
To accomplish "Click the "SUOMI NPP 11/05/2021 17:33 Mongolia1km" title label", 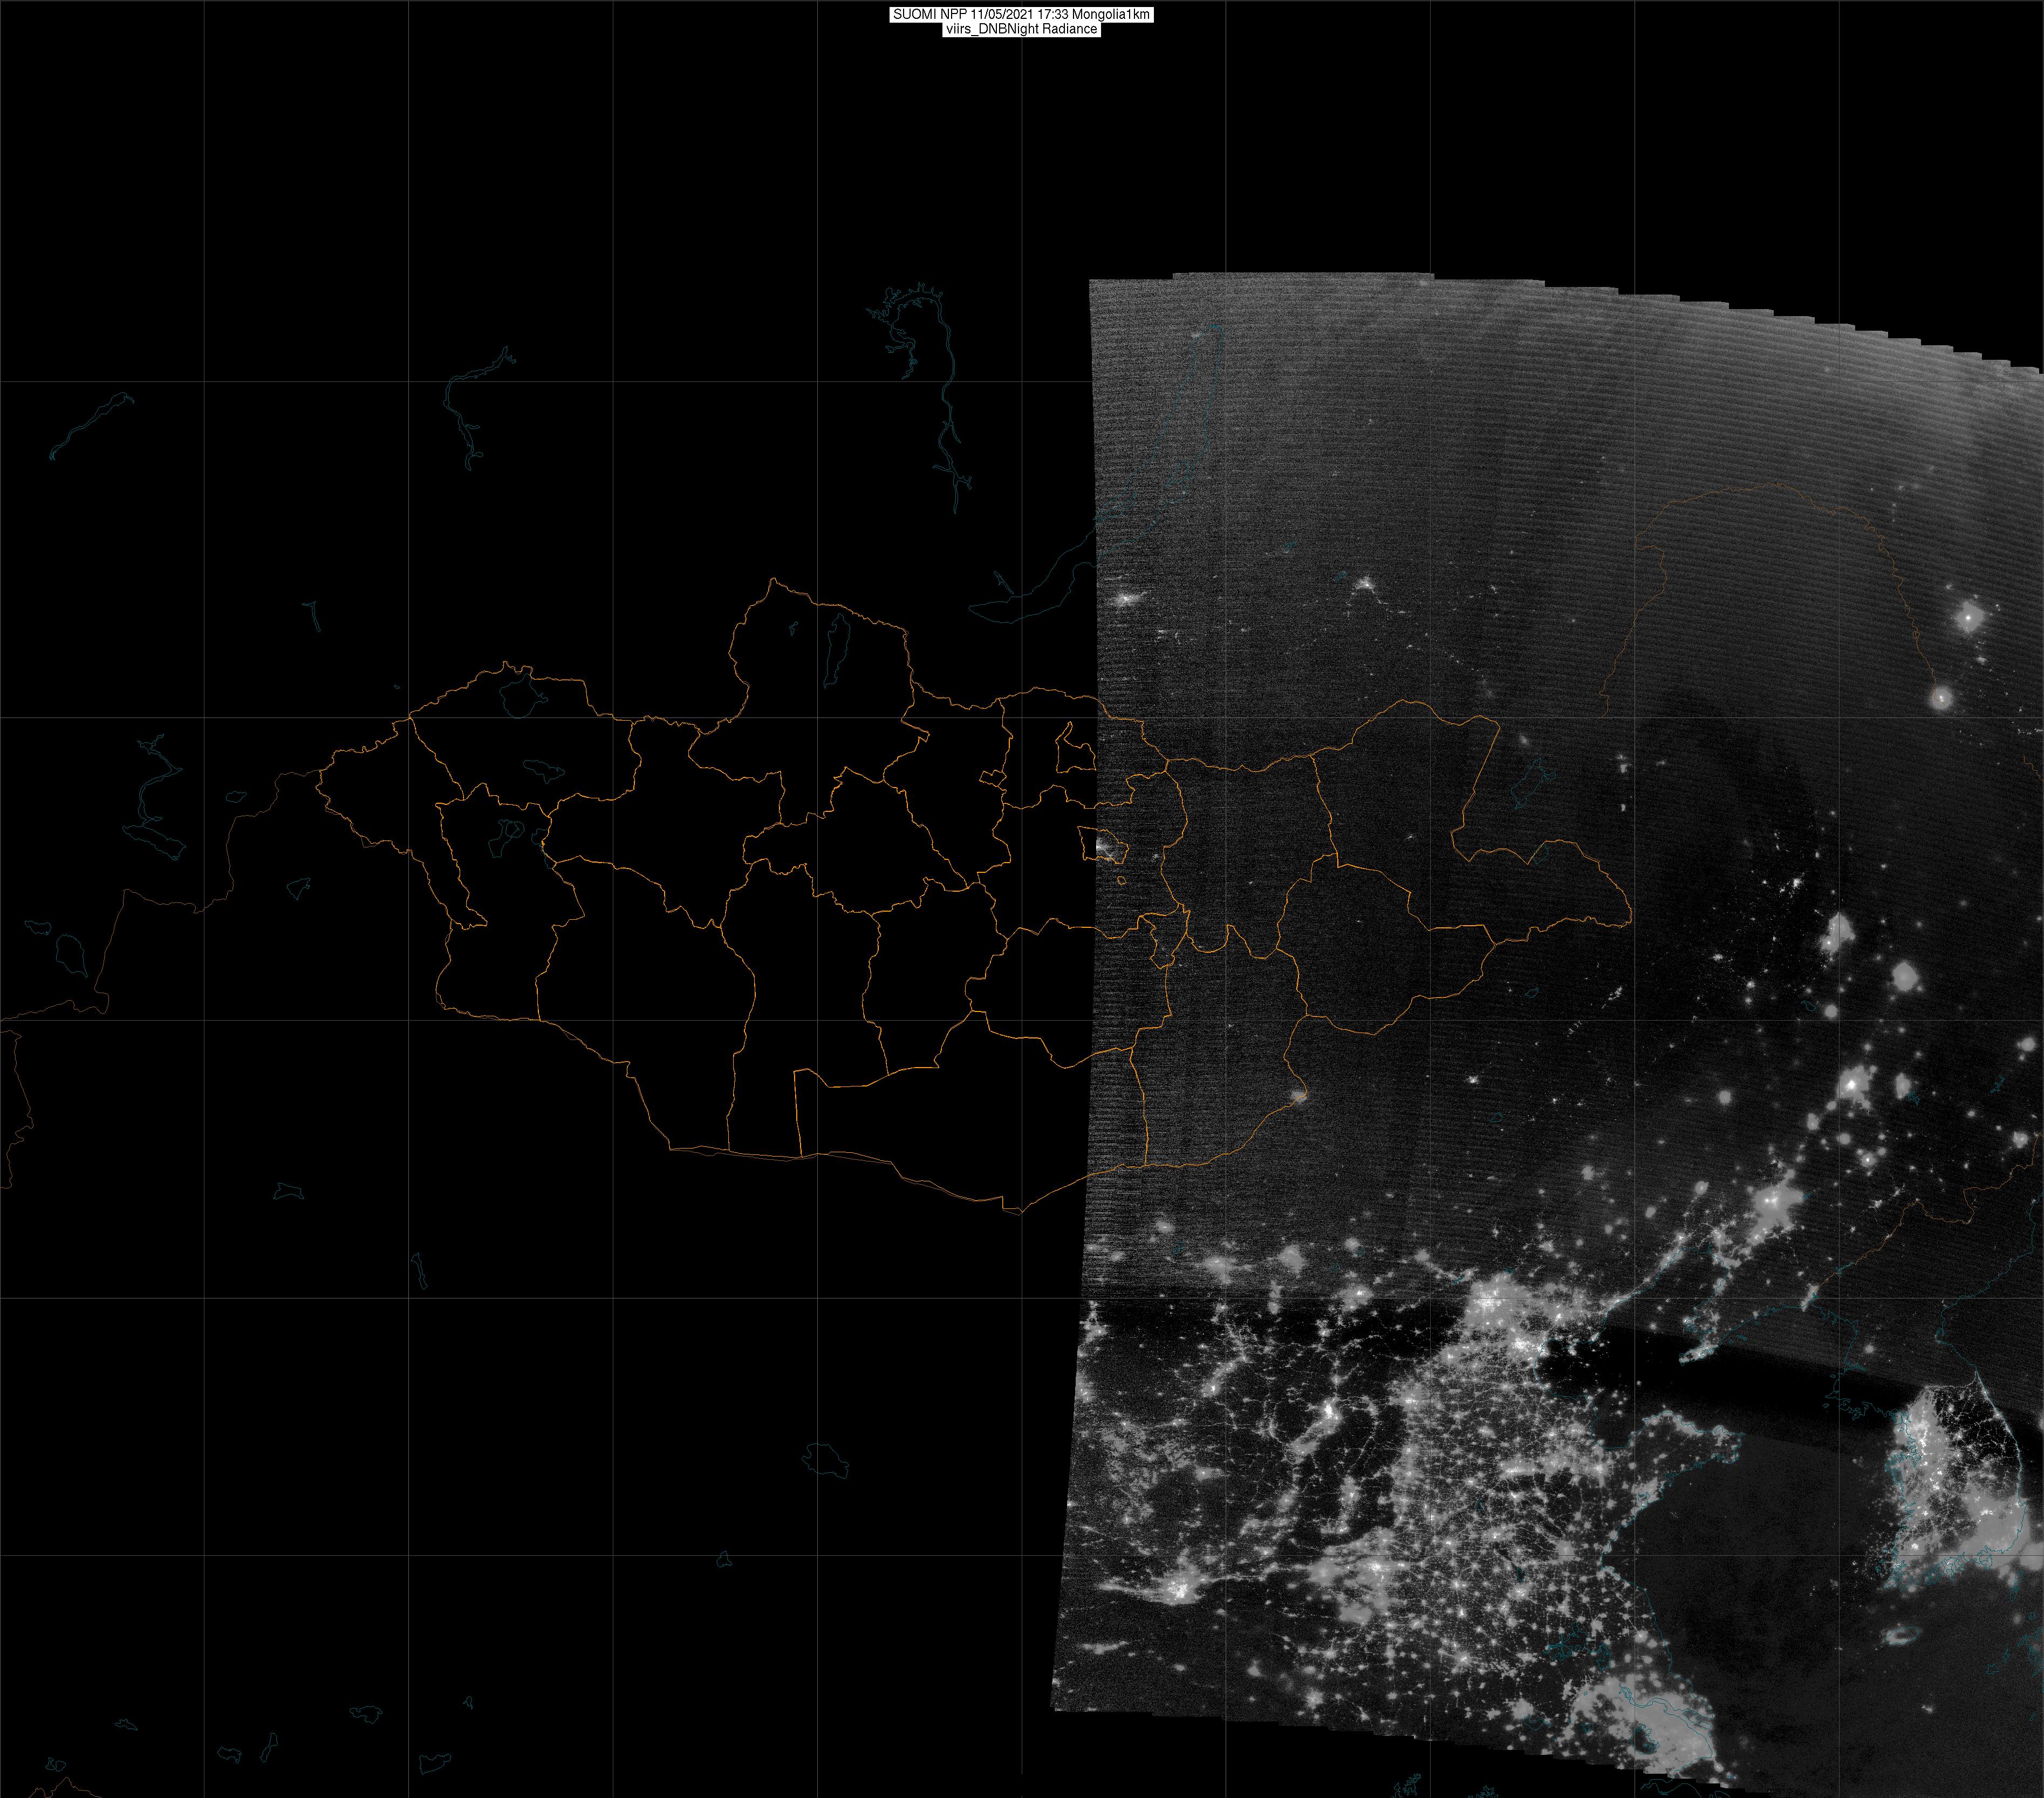I will coord(1021,15).
